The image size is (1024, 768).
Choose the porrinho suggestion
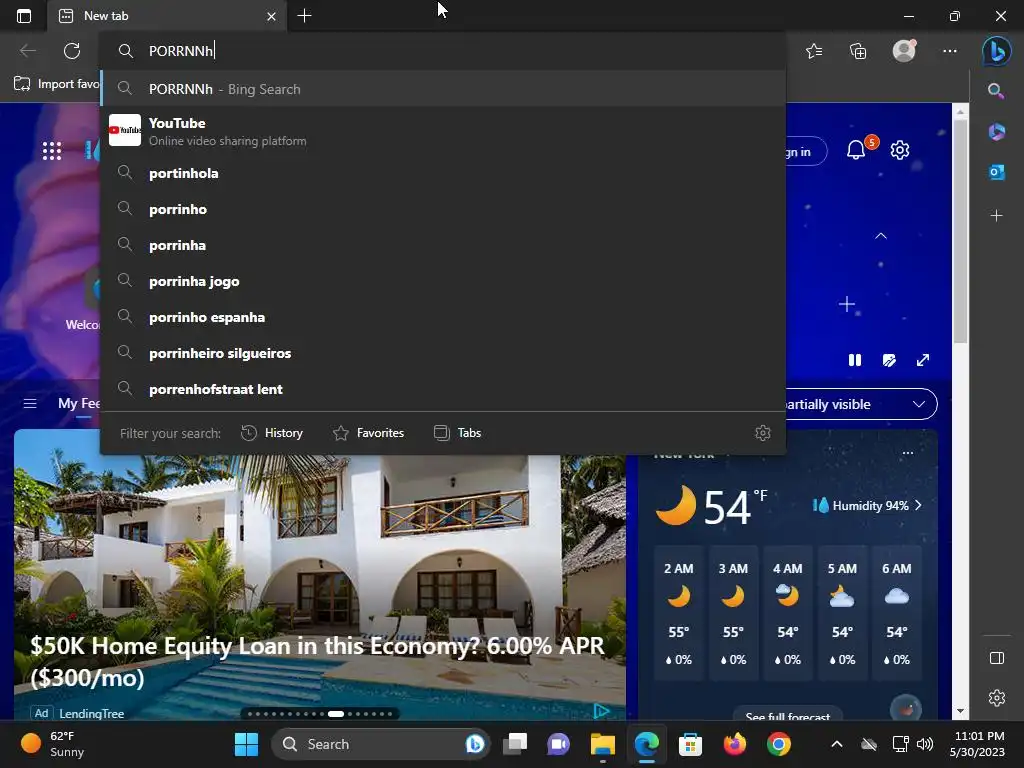[443, 209]
